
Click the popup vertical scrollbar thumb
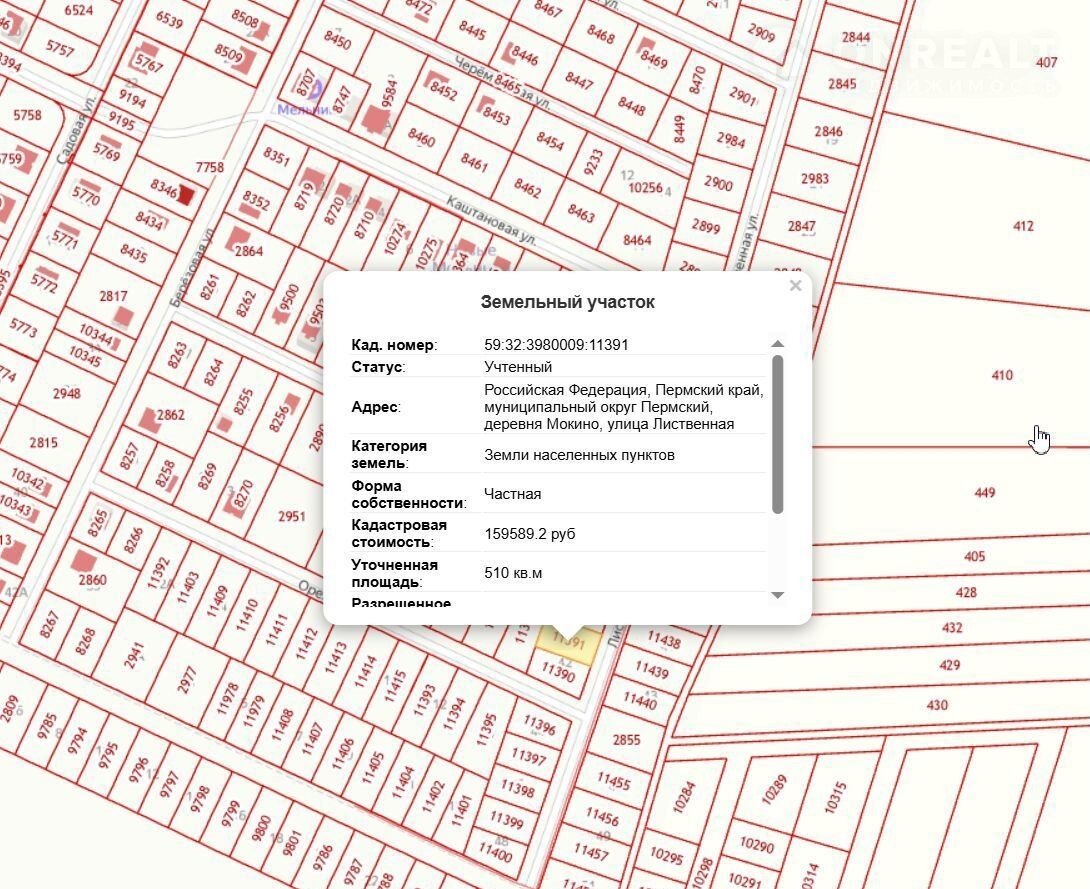click(778, 434)
